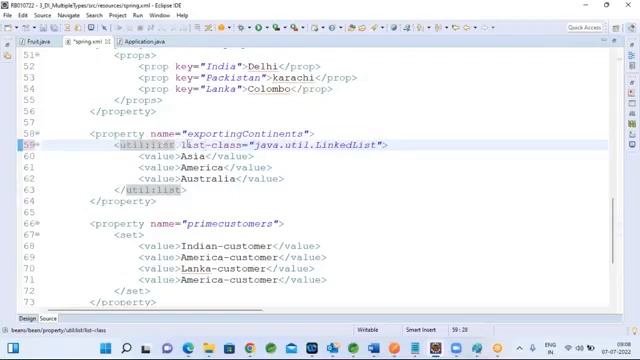The width and height of the screenshot is (640, 360).
Task: Click the Run green play toolbar icon
Action: [258, 28]
